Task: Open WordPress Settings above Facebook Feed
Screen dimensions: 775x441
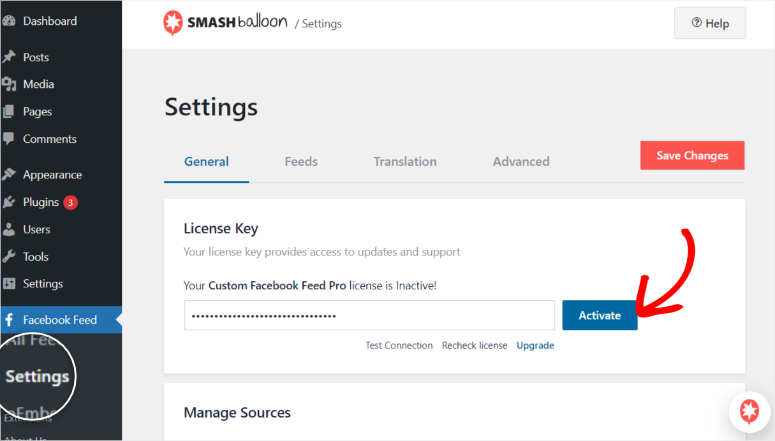Action: [43, 284]
